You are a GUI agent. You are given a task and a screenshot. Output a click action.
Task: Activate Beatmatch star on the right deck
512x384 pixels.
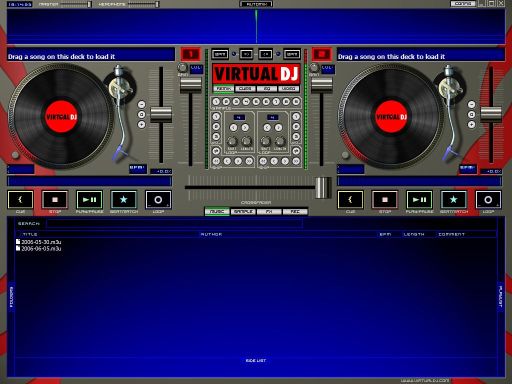click(454, 200)
